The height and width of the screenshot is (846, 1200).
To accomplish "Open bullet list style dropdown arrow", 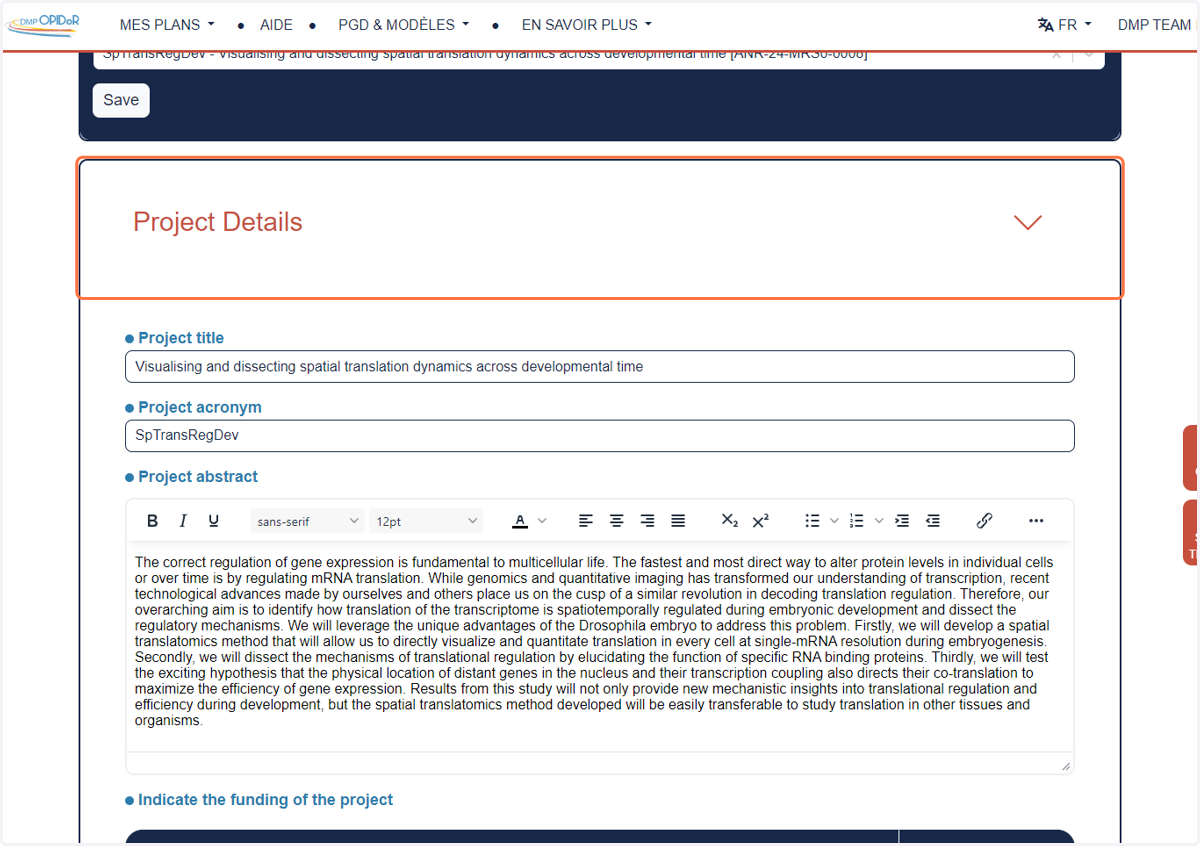I will [x=835, y=521].
